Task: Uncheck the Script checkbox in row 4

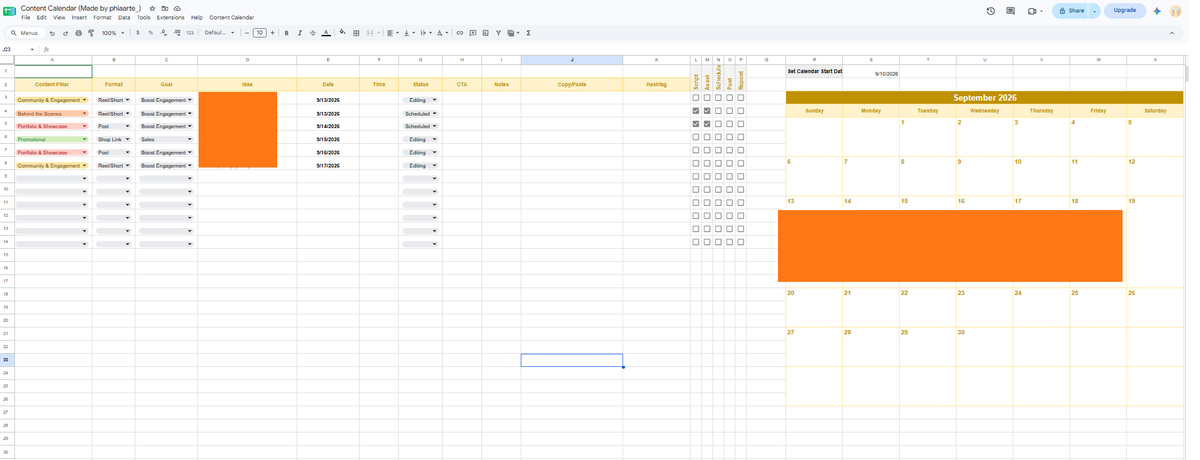Action: click(x=696, y=111)
